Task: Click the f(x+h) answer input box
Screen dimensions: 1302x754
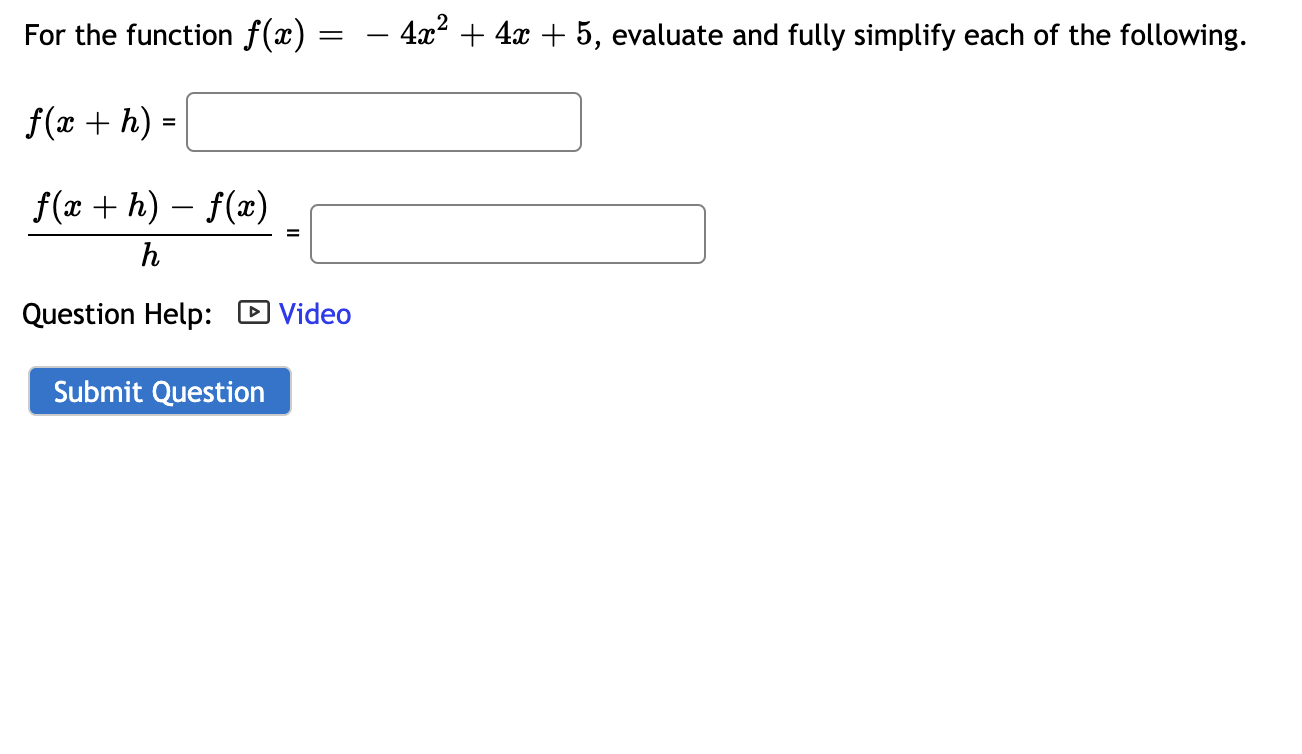Action: 383,121
